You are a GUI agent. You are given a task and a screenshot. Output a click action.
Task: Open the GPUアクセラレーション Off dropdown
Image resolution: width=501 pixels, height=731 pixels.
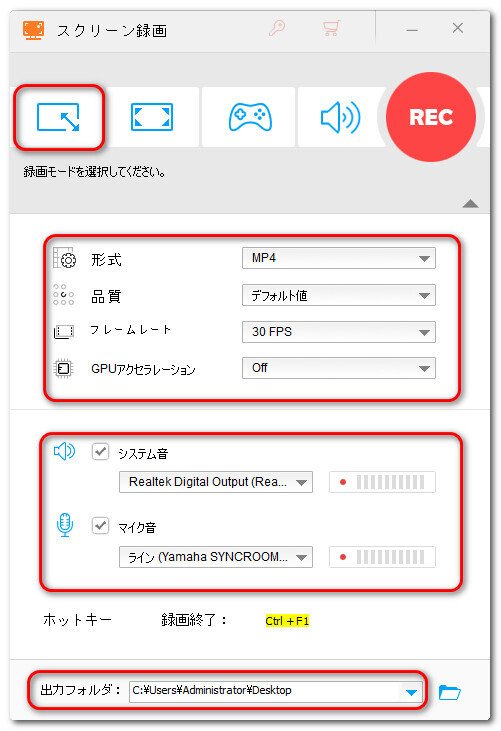pyautogui.click(x=339, y=368)
